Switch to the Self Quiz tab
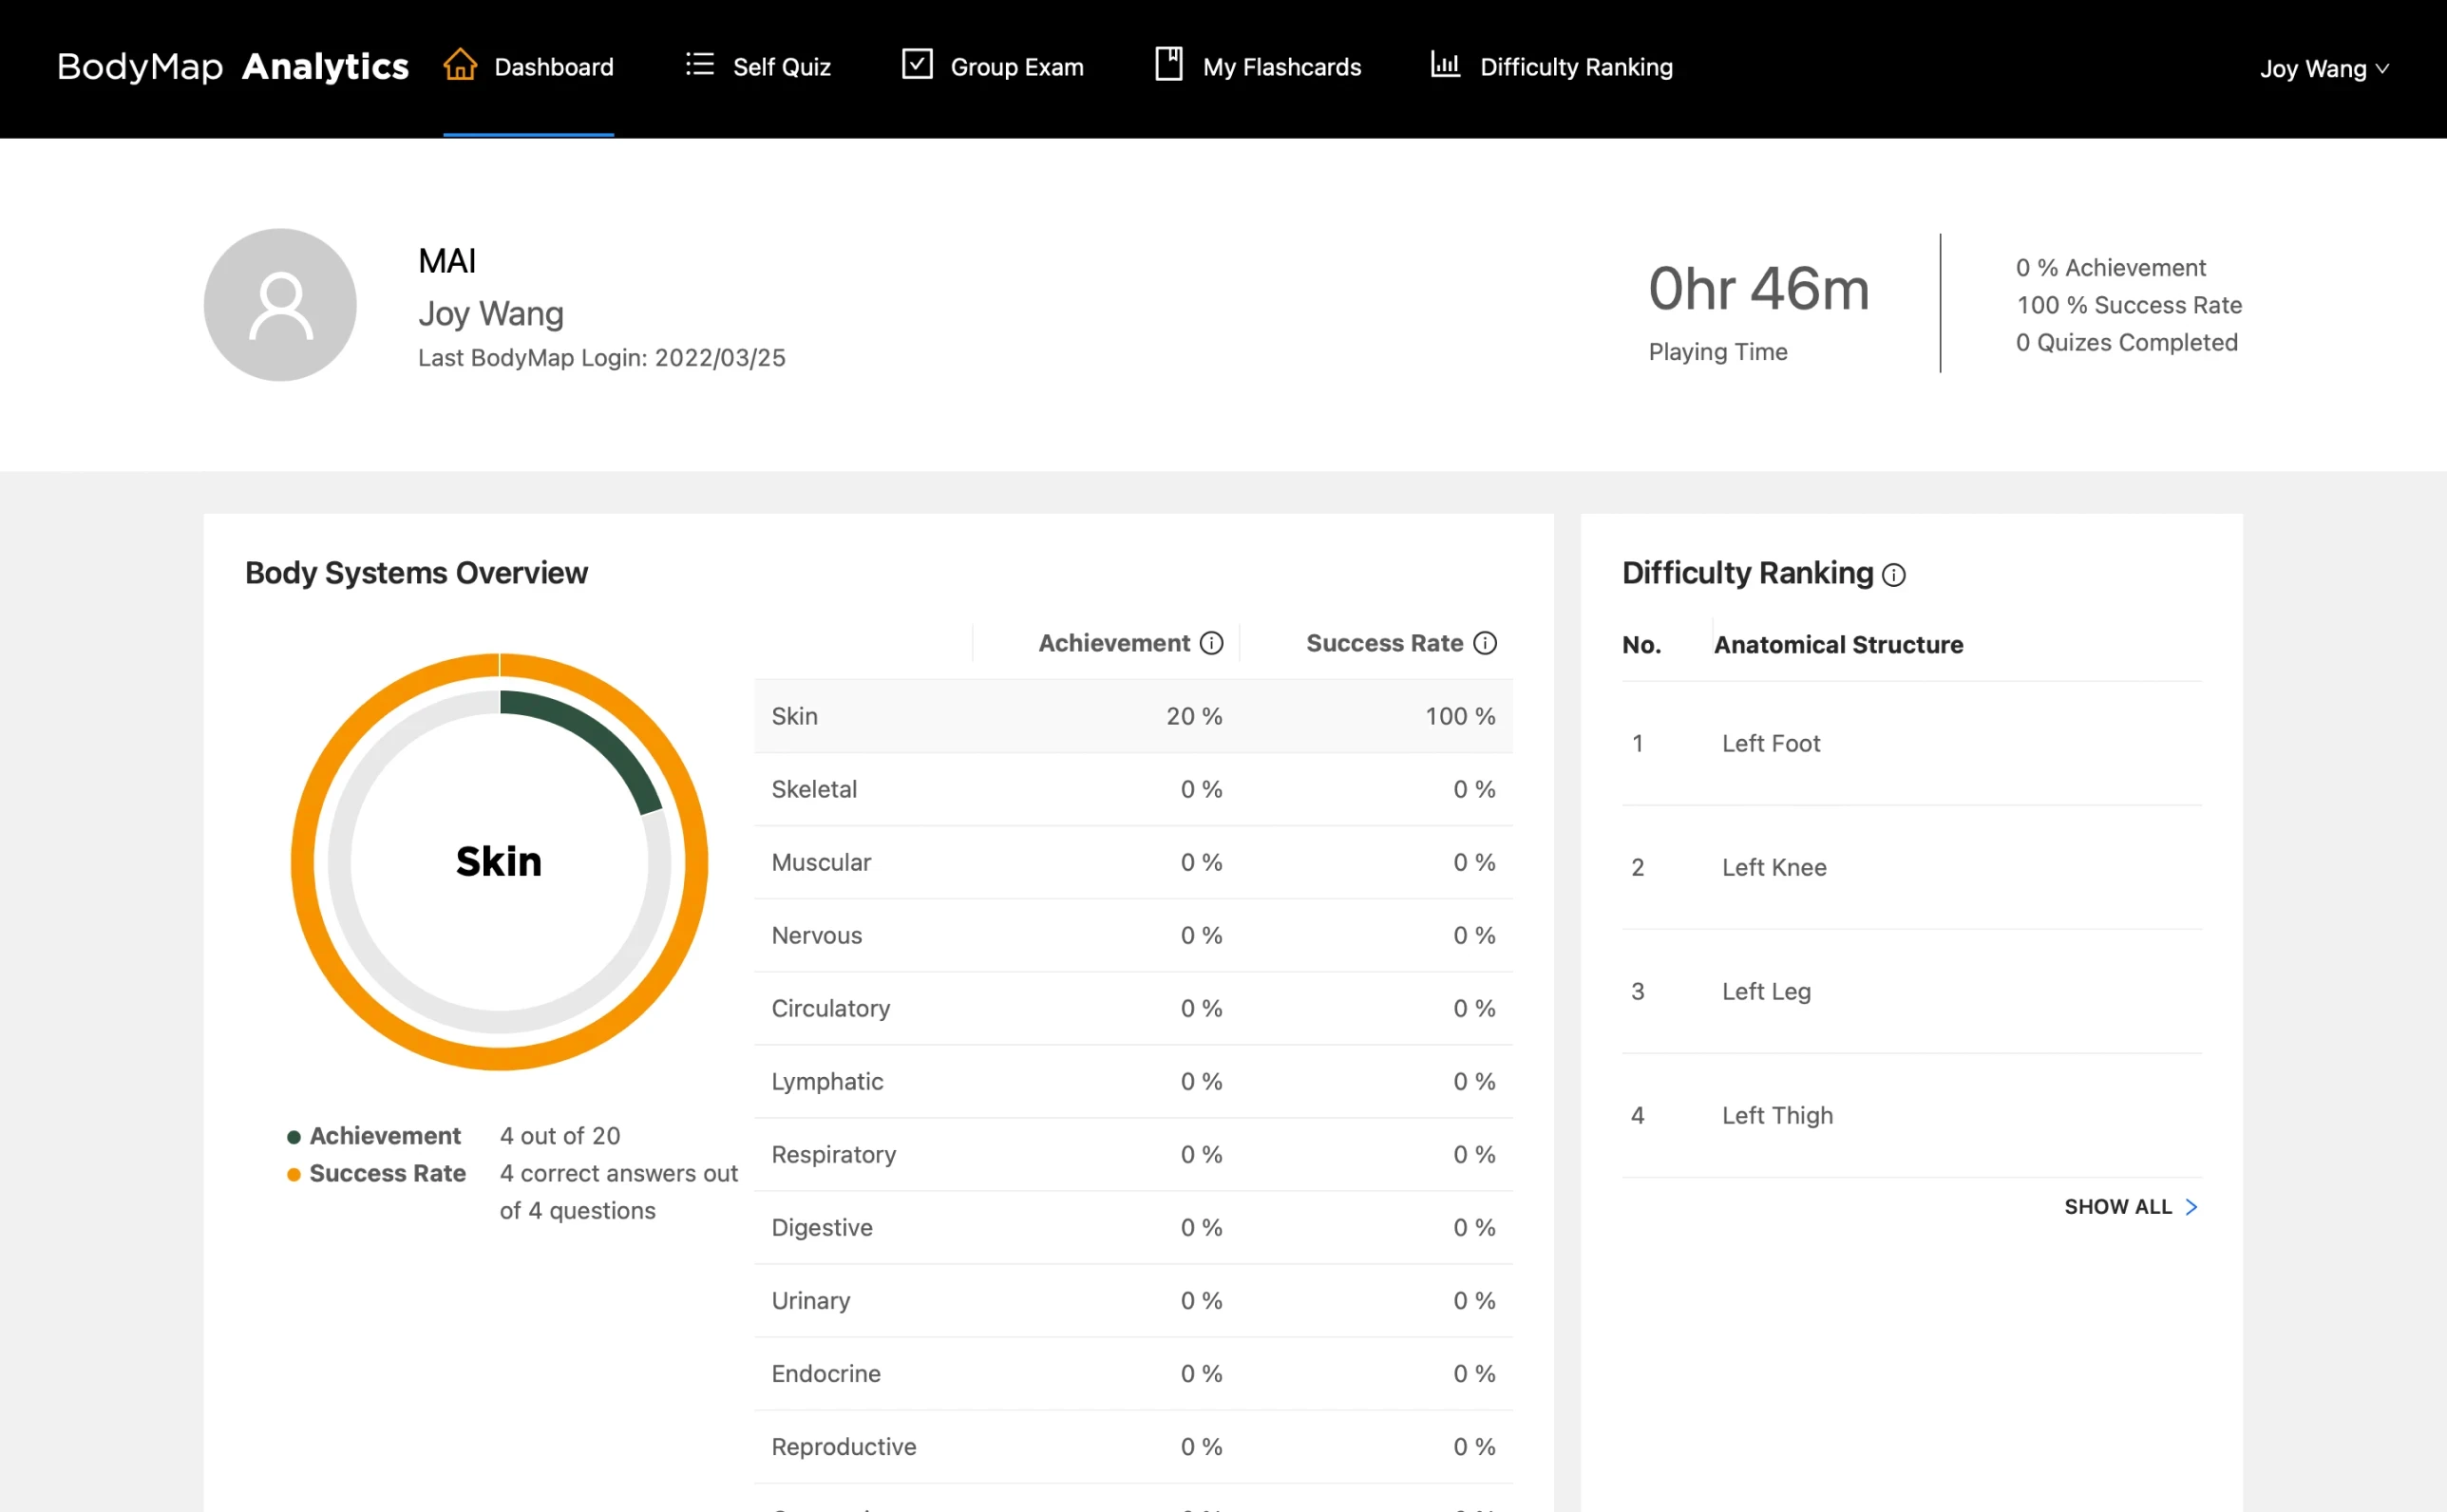The width and height of the screenshot is (2447, 1512). pyautogui.click(x=758, y=67)
